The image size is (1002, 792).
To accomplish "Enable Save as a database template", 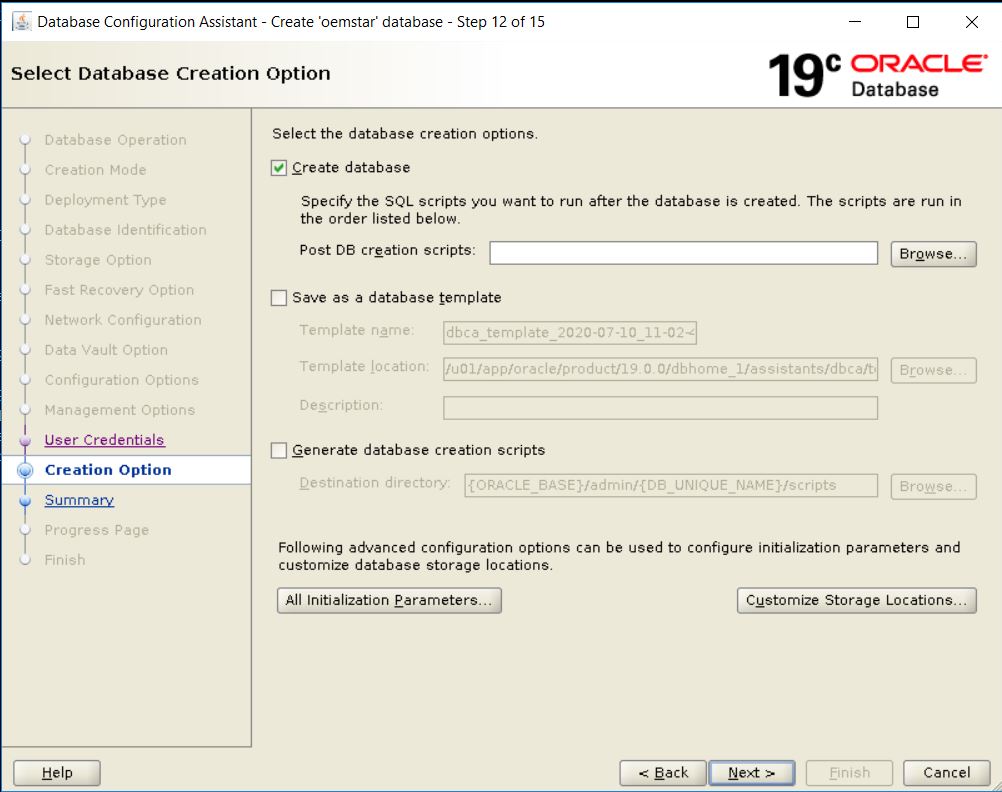I will tap(280, 298).
